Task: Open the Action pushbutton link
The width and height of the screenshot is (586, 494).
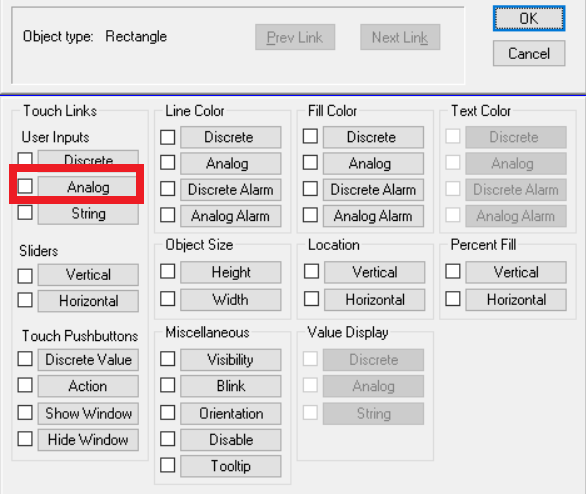Action: (88, 386)
